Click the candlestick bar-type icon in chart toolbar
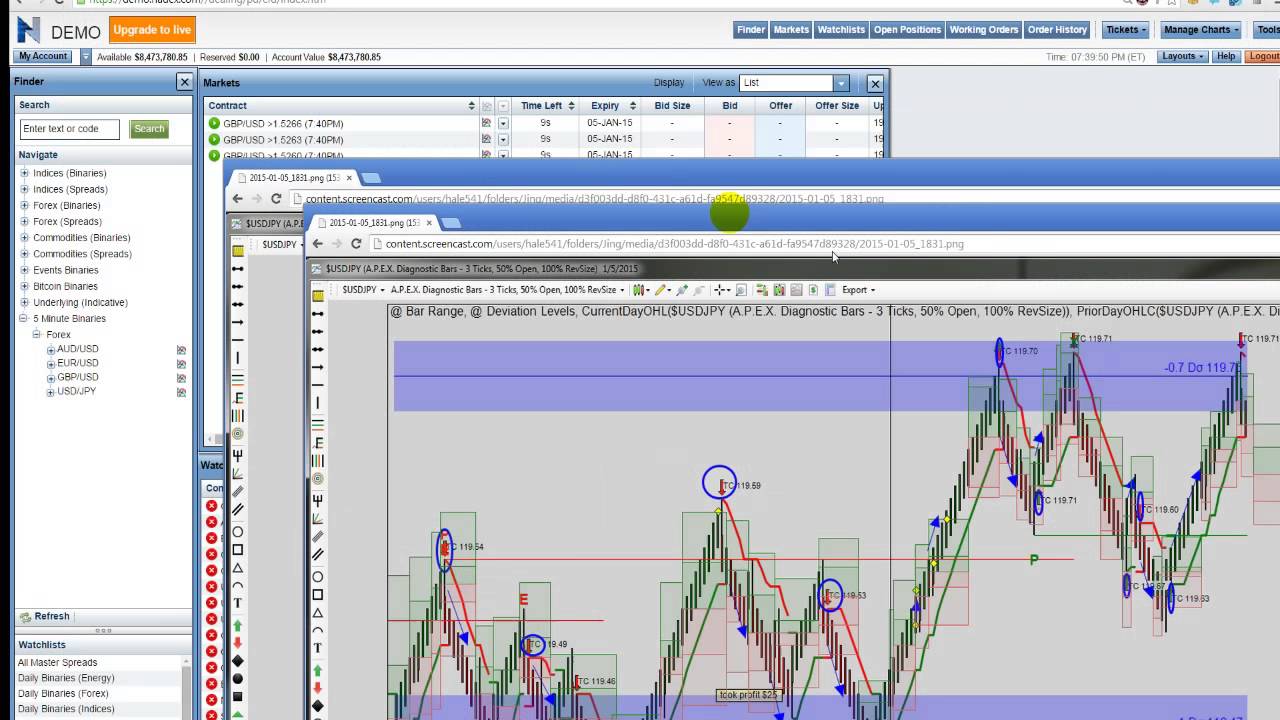Image resolution: width=1280 pixels, height=720 pixels. click(638, 290)
